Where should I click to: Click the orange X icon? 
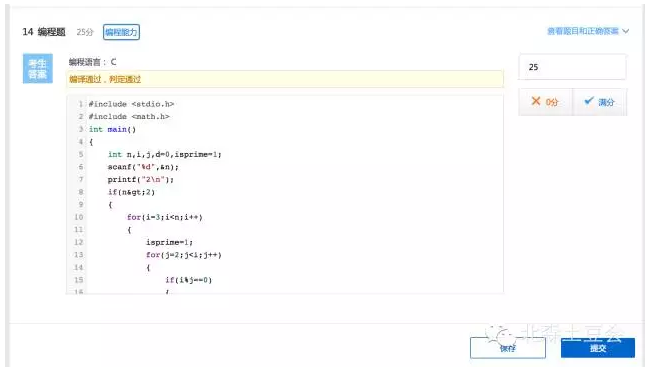click(536, 101)
